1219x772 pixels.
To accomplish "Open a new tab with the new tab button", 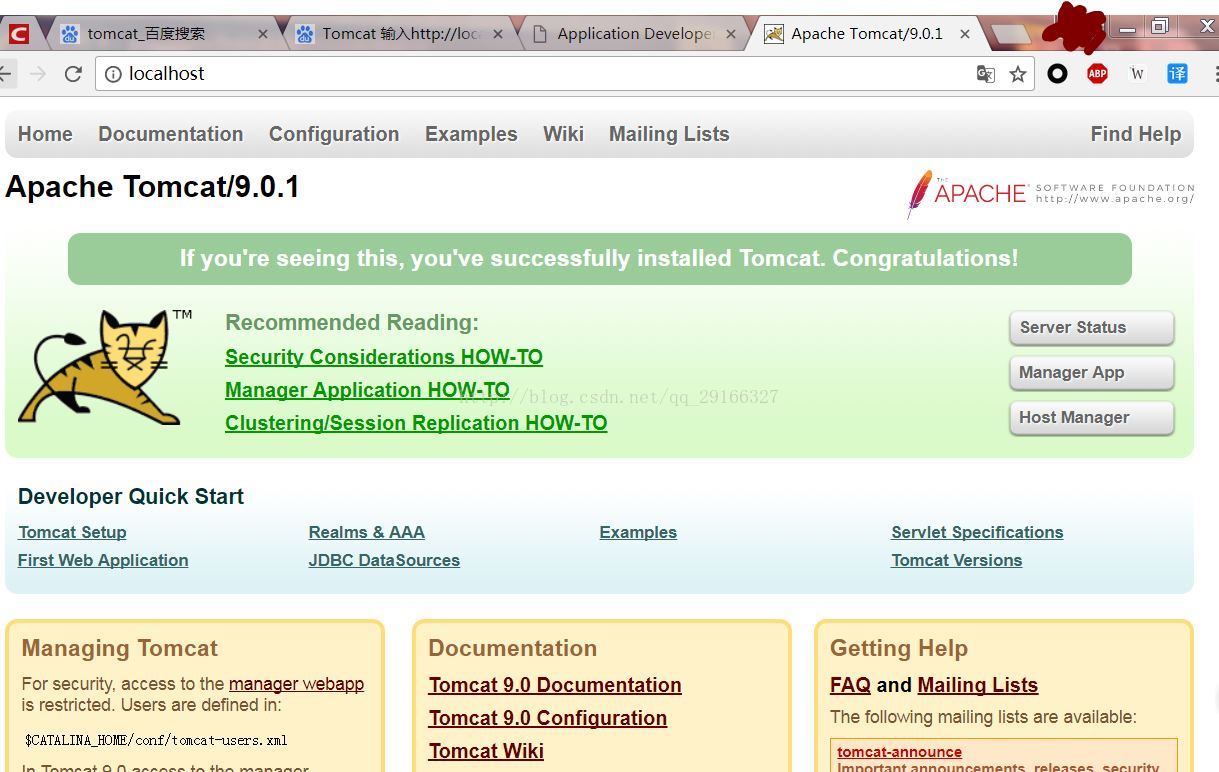I will click(1011, 35).
